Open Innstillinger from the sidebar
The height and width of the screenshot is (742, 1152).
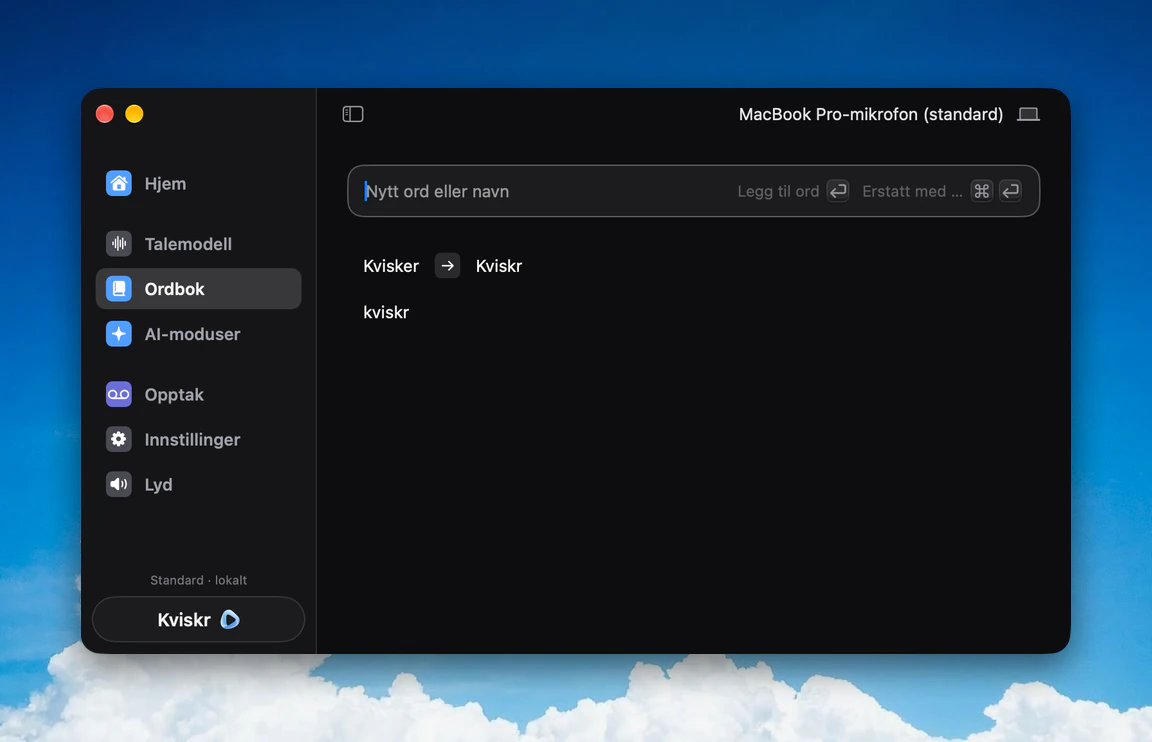(x=198, y=439)
